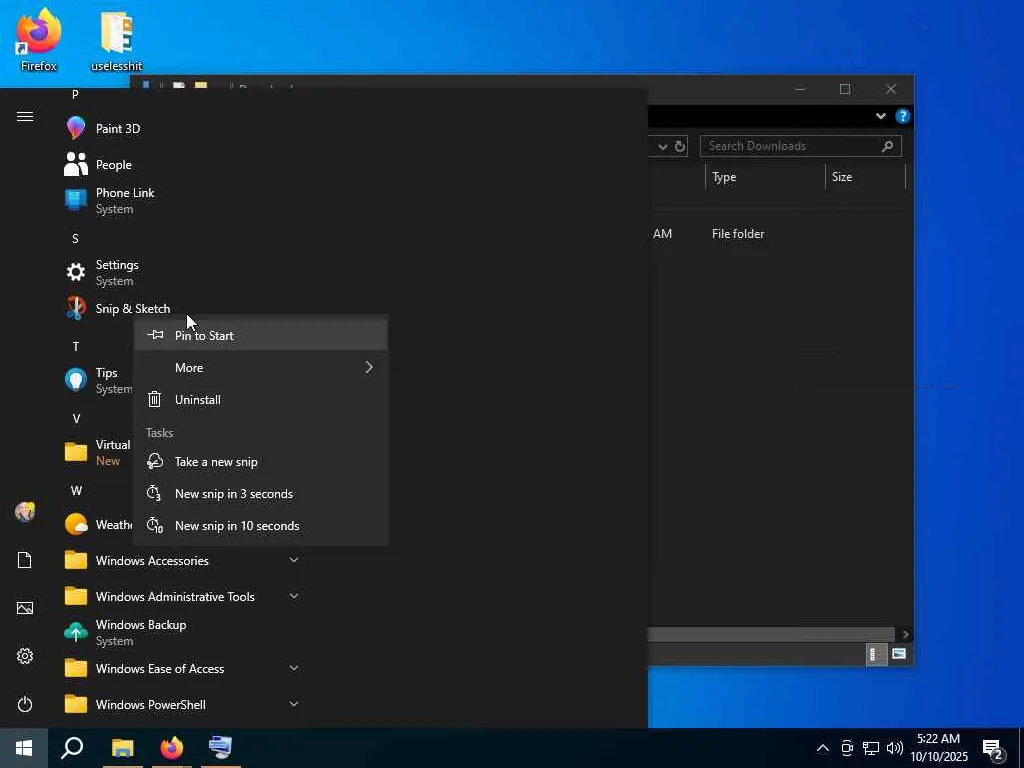
Task: Open network status tray icon
Action: [x=871, y=748]
